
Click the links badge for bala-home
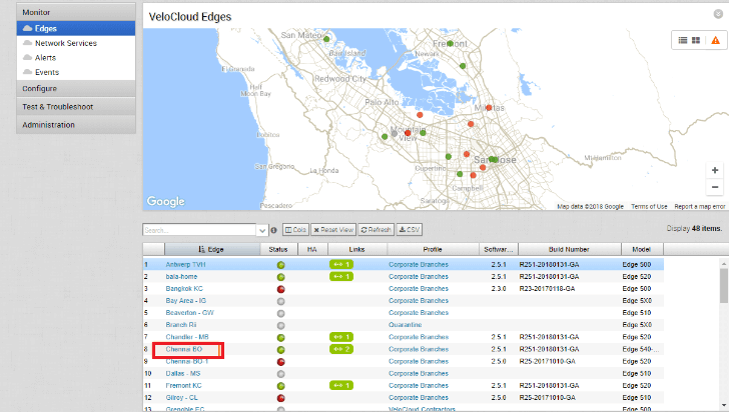pos(341,276)
